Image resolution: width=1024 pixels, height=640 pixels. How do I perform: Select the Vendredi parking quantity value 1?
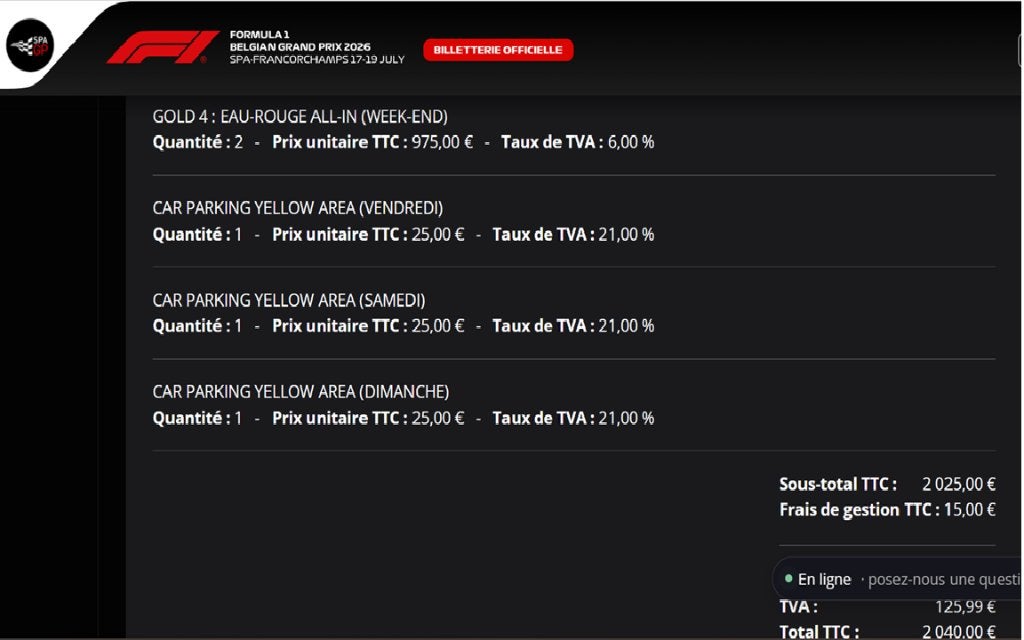238,234
